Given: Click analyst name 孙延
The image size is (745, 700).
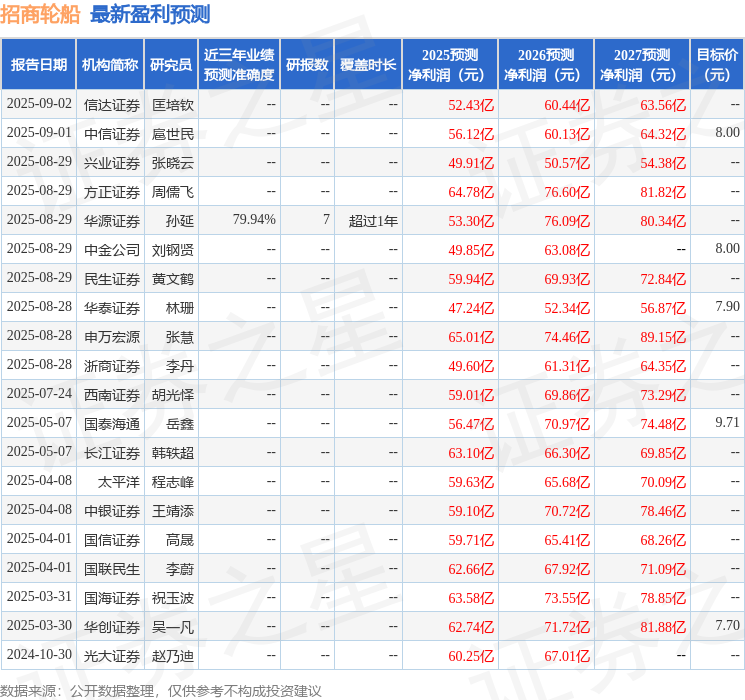Looking at the screenshot, I should (x=180, y=221).
